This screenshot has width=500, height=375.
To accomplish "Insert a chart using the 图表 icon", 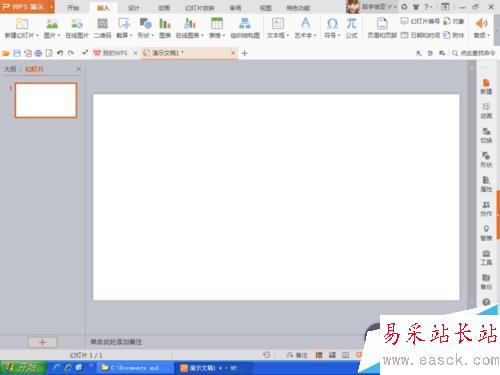I will click(165, 24).
